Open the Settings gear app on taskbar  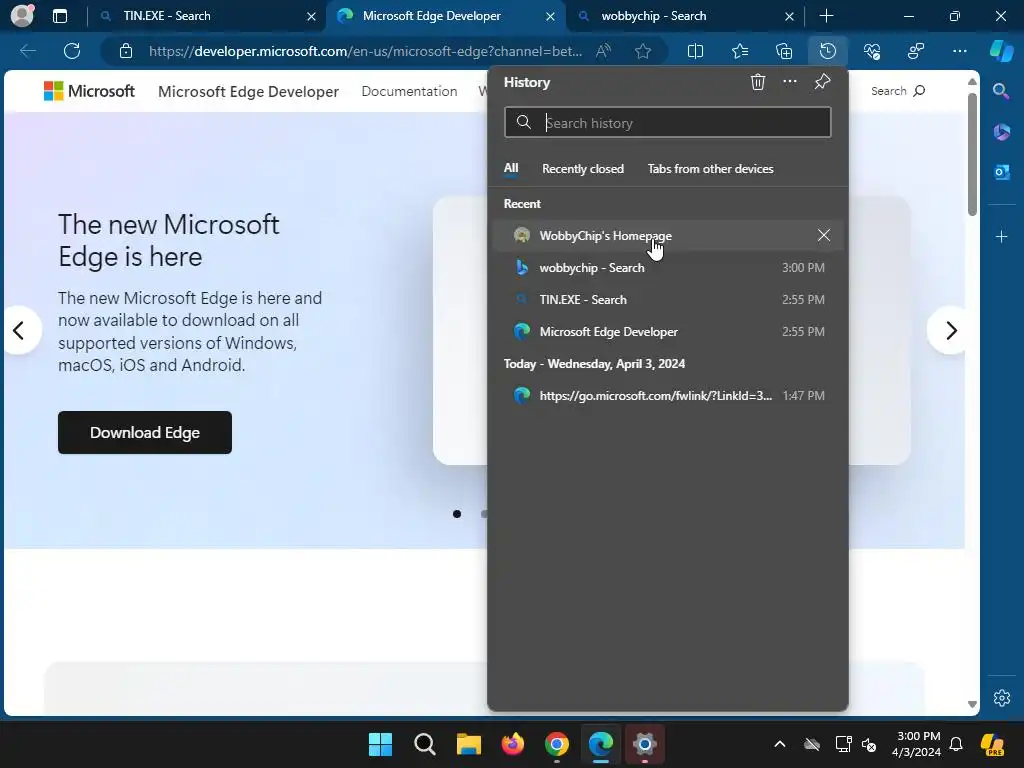click(644, 744)
